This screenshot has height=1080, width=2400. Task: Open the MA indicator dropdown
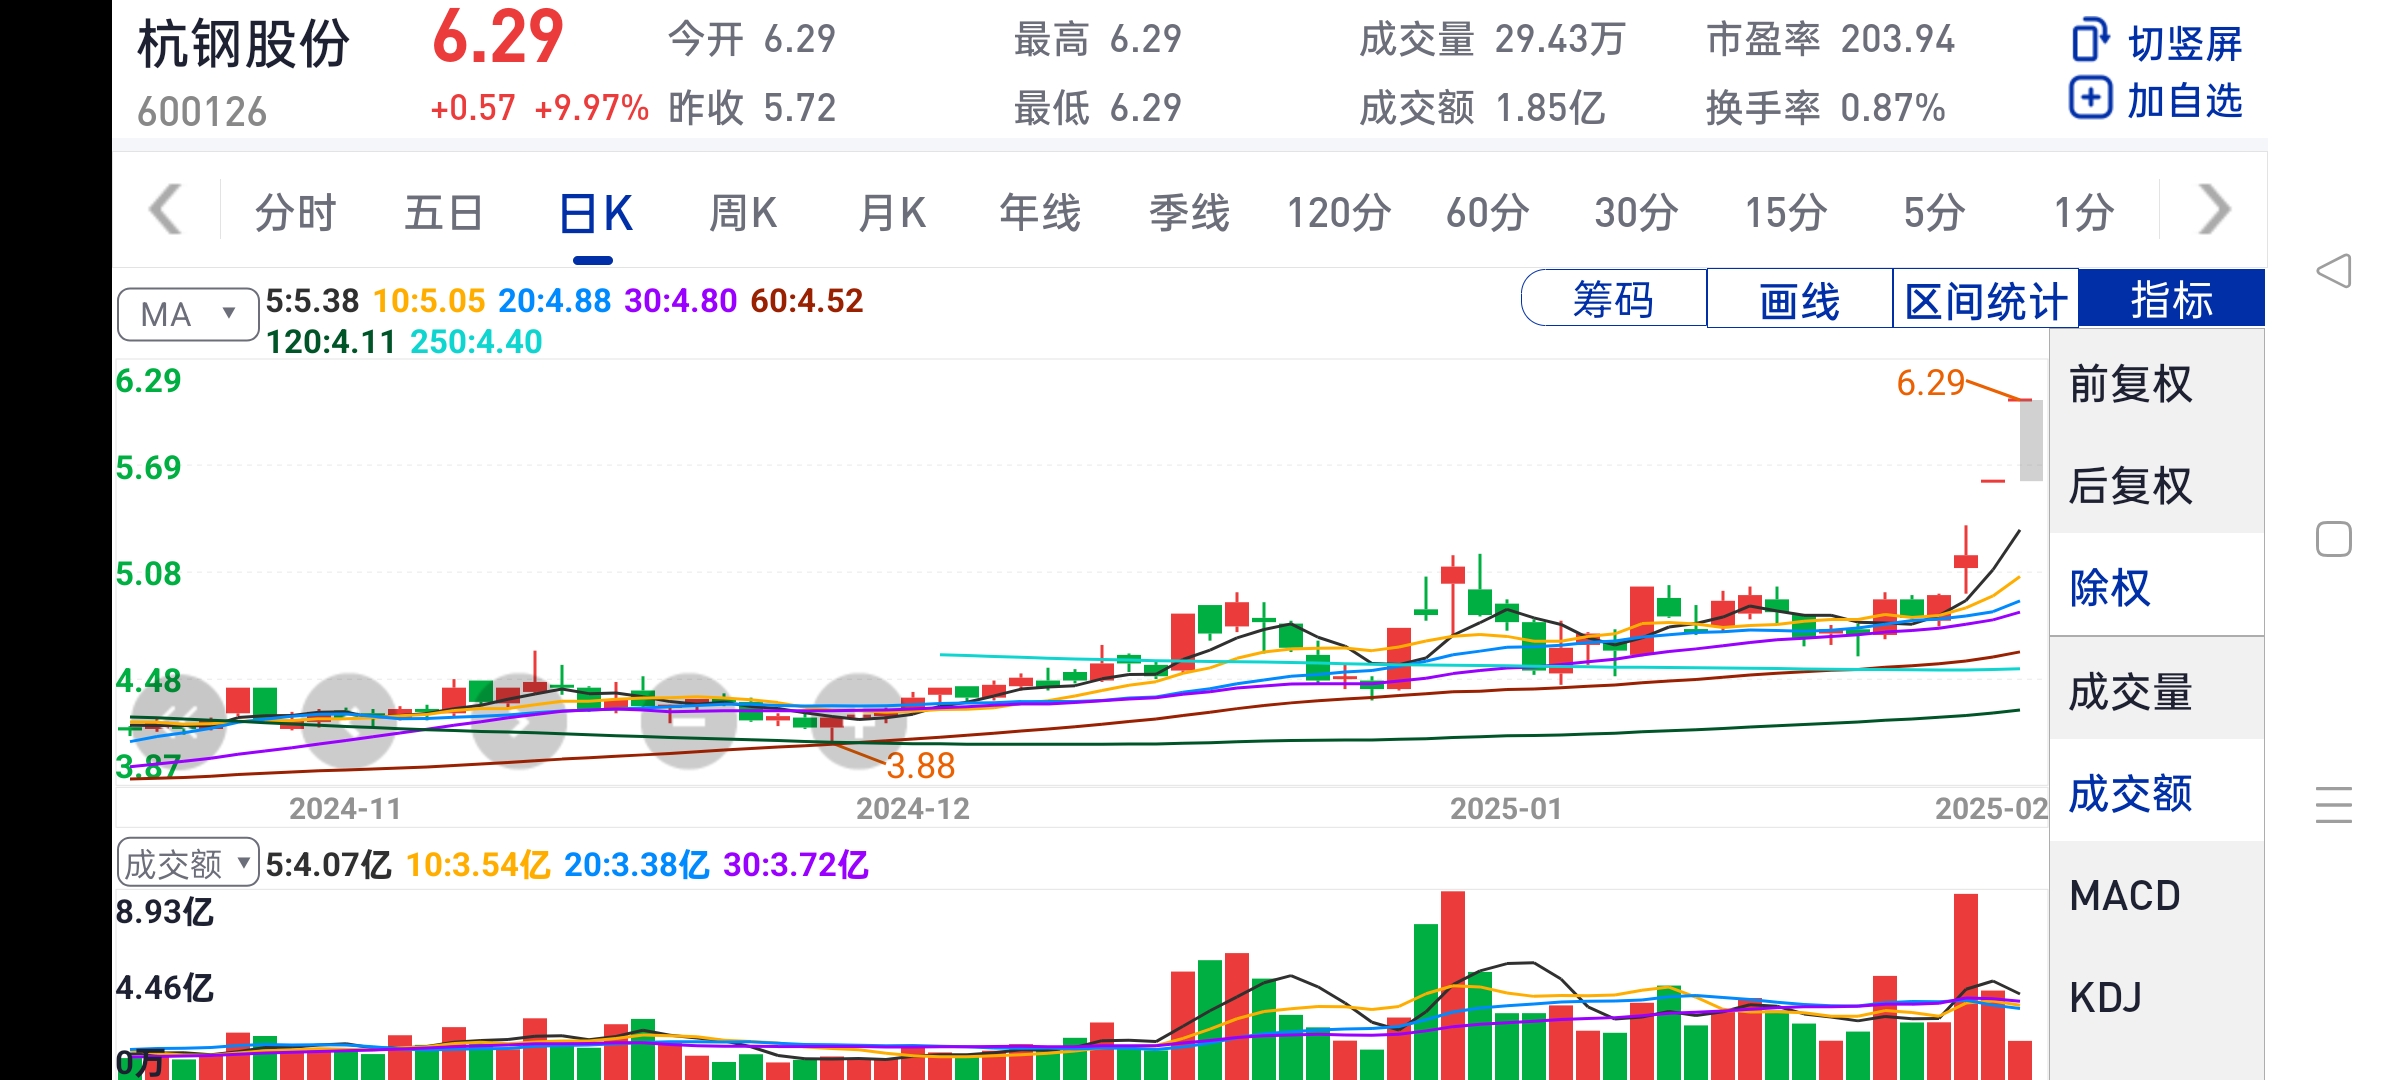(188, 315)
